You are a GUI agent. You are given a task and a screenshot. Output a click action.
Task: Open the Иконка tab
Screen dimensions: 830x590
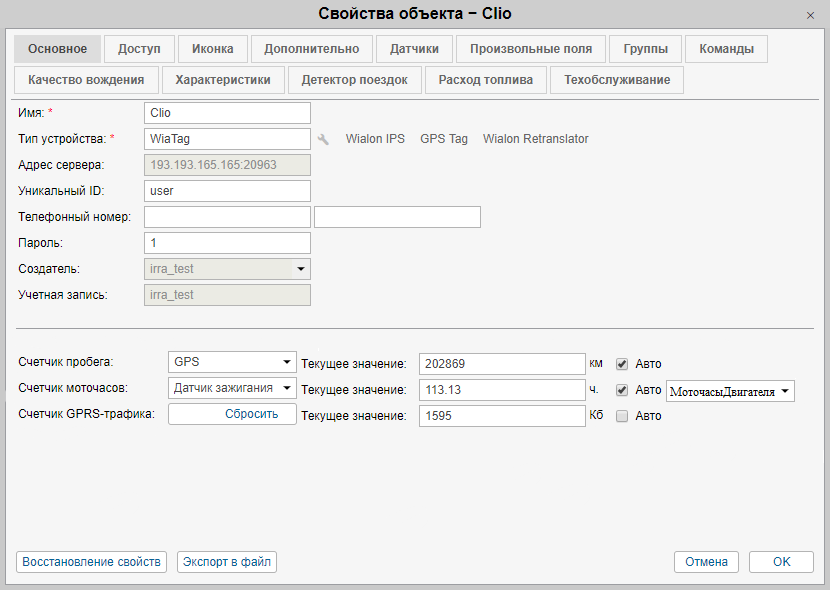(213, 49)
